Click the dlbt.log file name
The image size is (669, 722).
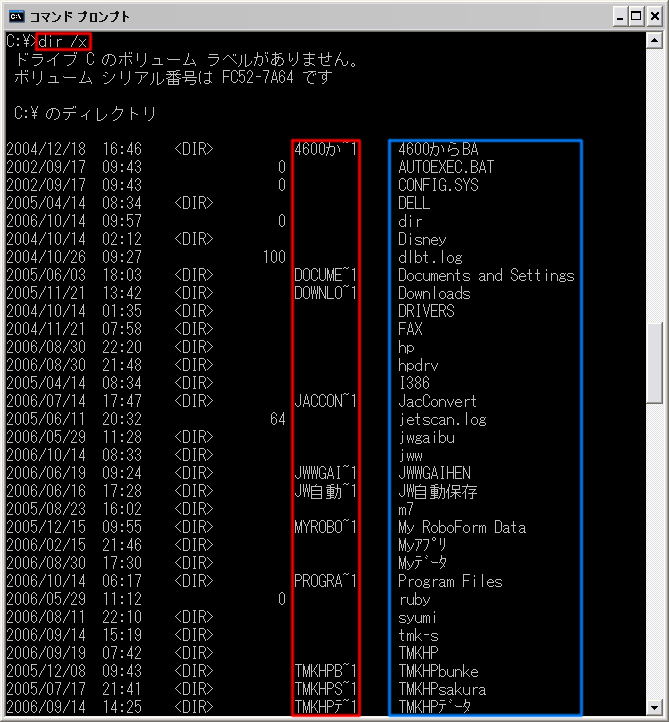430,257
